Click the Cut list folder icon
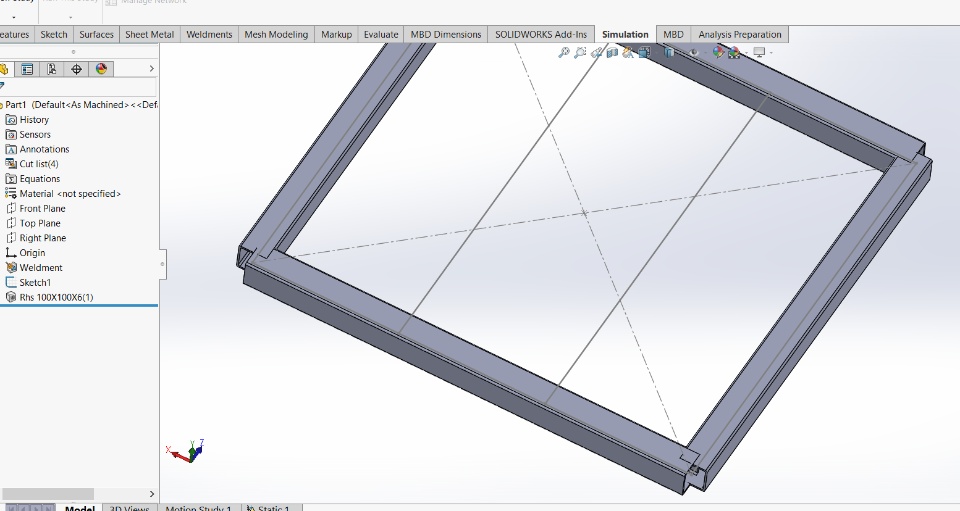The width and height of the screenshot is (960, 511). (10, 164)
